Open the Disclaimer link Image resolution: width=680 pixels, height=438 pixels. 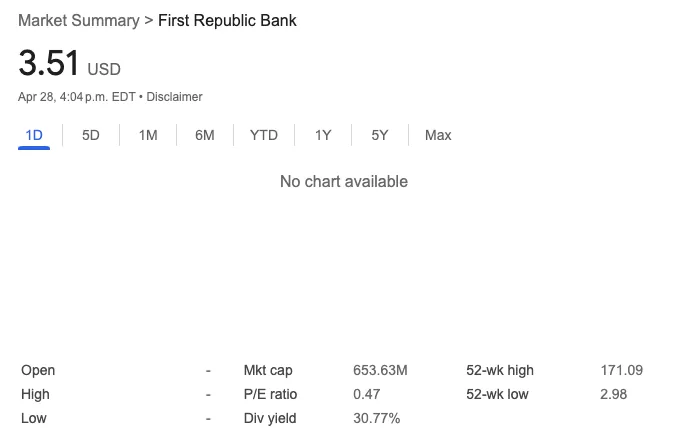(x=174, y=97)
